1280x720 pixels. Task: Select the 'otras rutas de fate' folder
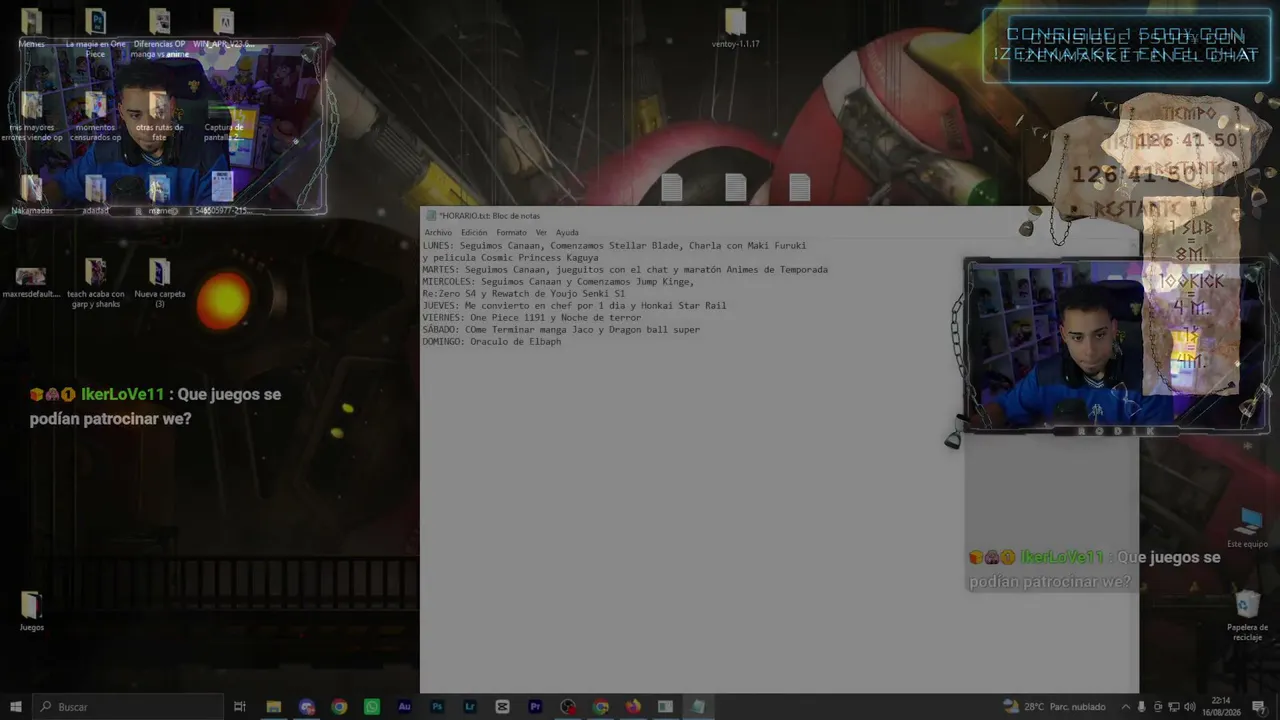click(159, 116)
